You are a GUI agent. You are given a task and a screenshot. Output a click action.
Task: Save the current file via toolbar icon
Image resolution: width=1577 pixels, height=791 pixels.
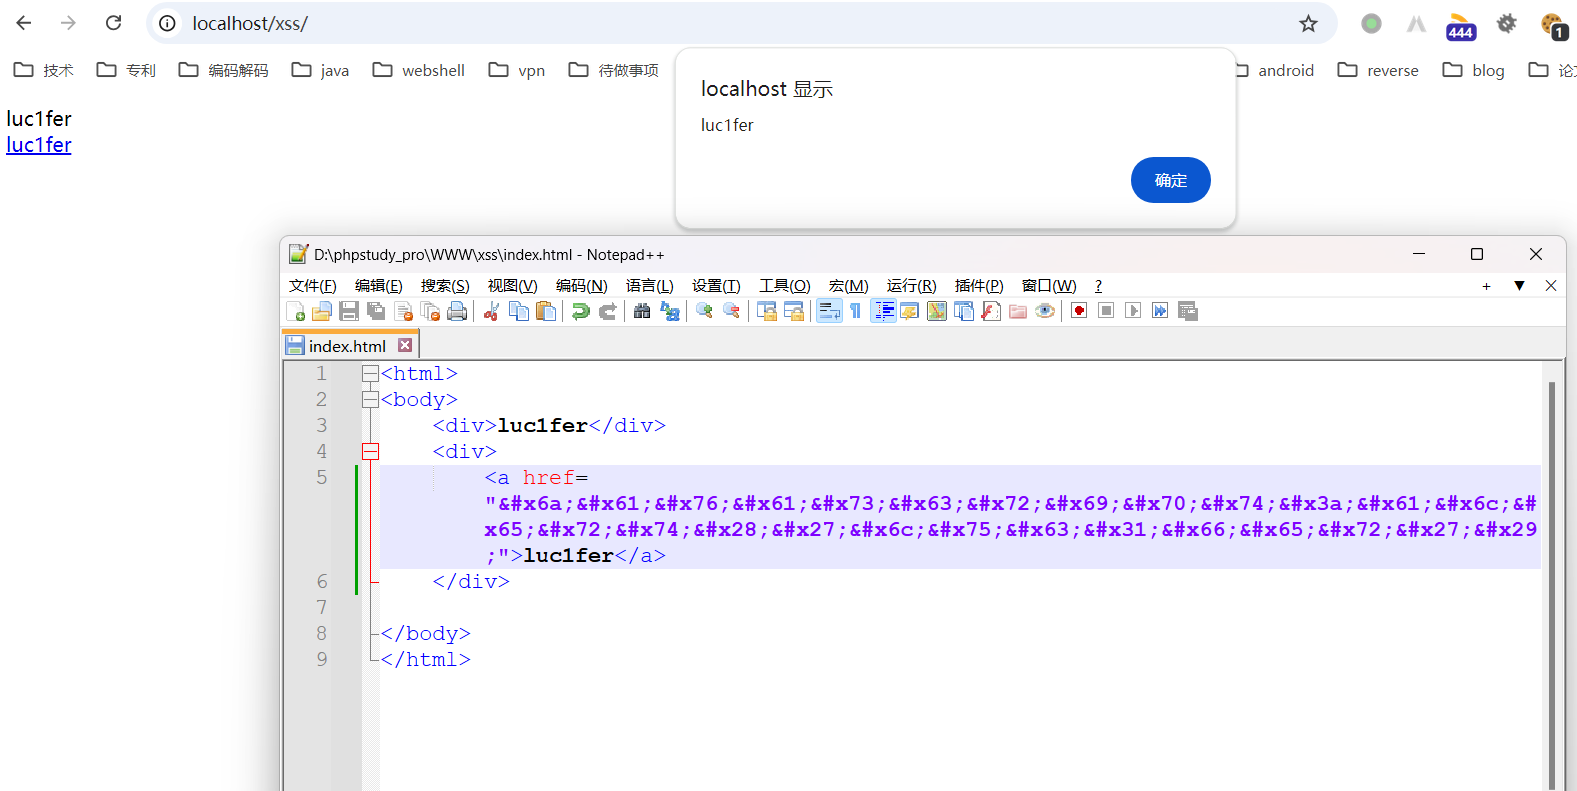pos(349,311)
